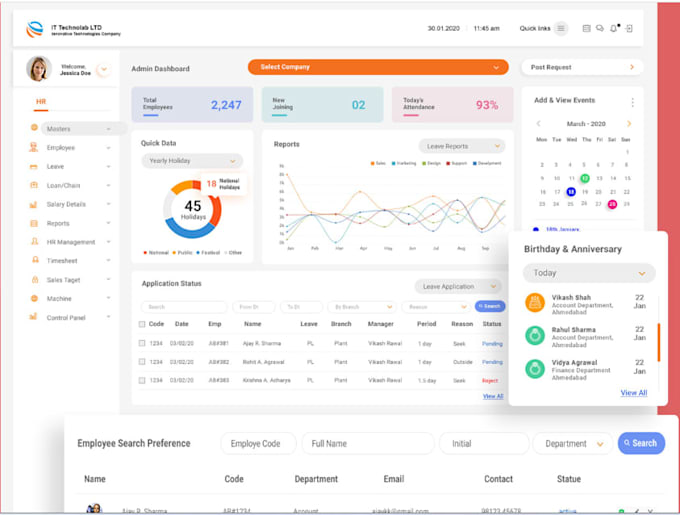The width and height of the screenshot is (680, 515).
Task: Select pink highlighted date 28 in calendar
Action: 612,204
